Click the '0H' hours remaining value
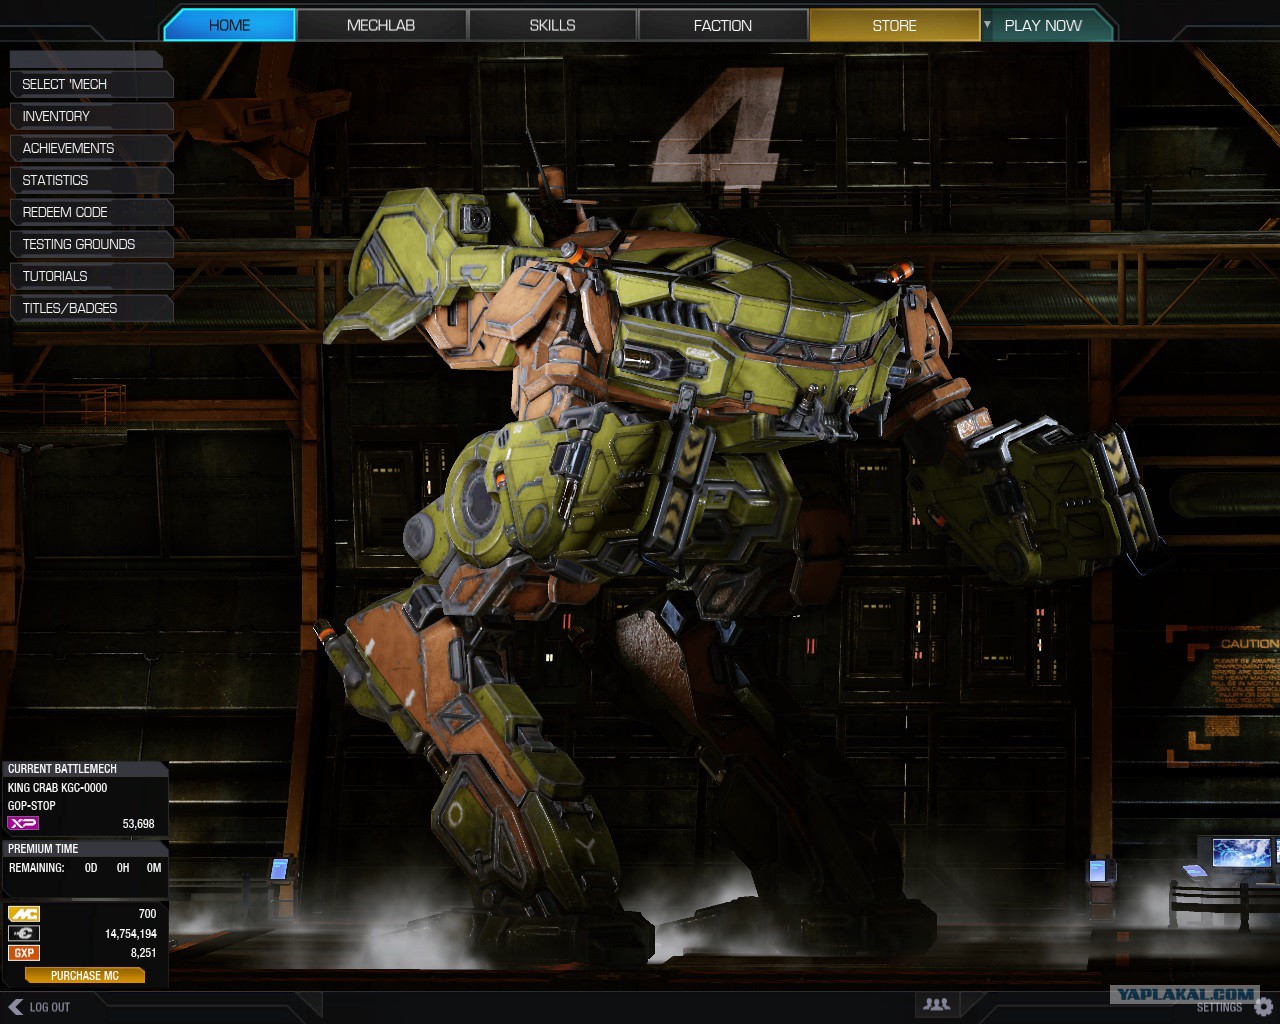 tap(123, 868)
